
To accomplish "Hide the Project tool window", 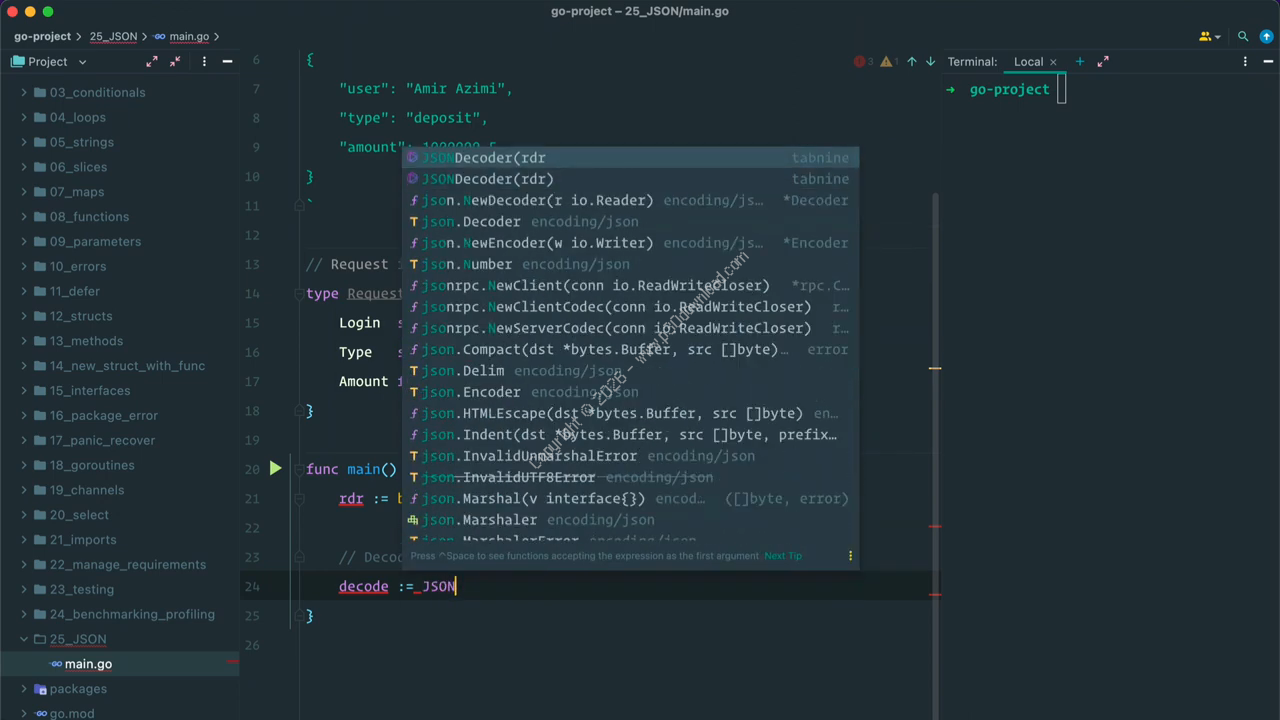I will point(227,62).
